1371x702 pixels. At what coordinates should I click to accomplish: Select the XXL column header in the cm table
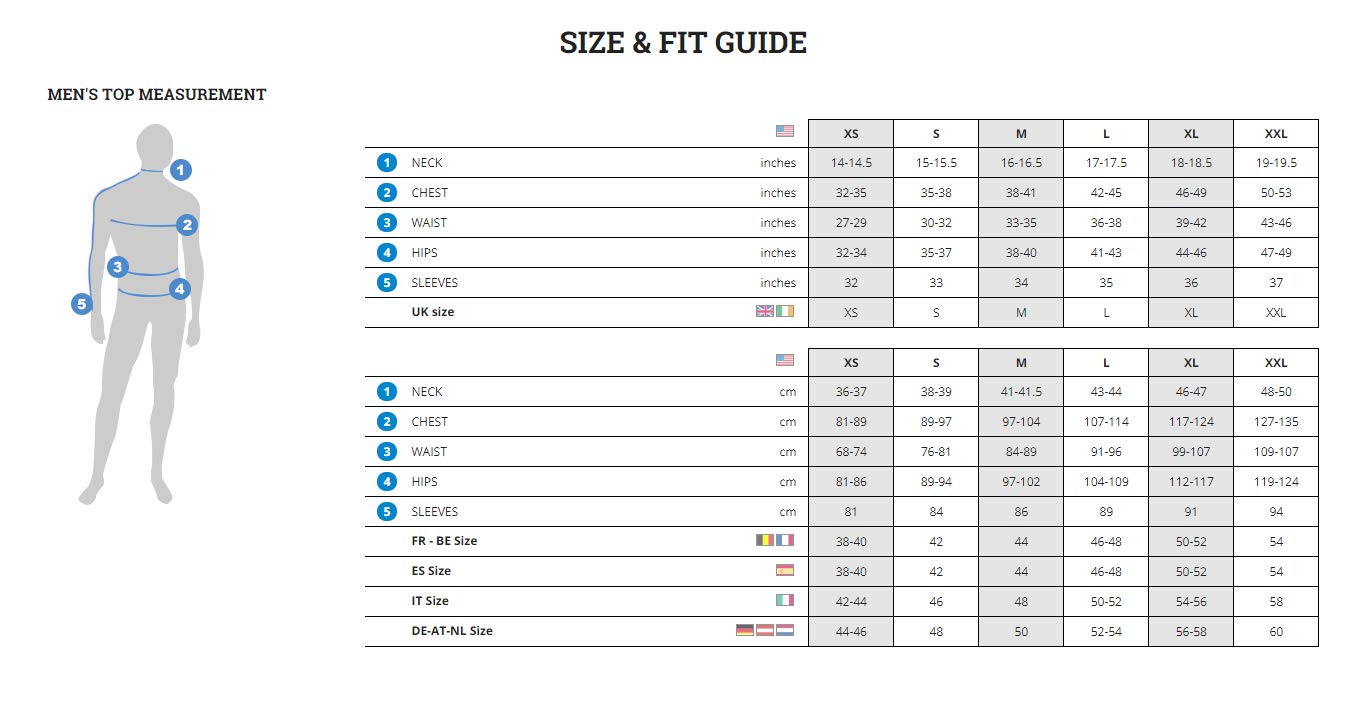(1276, 363)
